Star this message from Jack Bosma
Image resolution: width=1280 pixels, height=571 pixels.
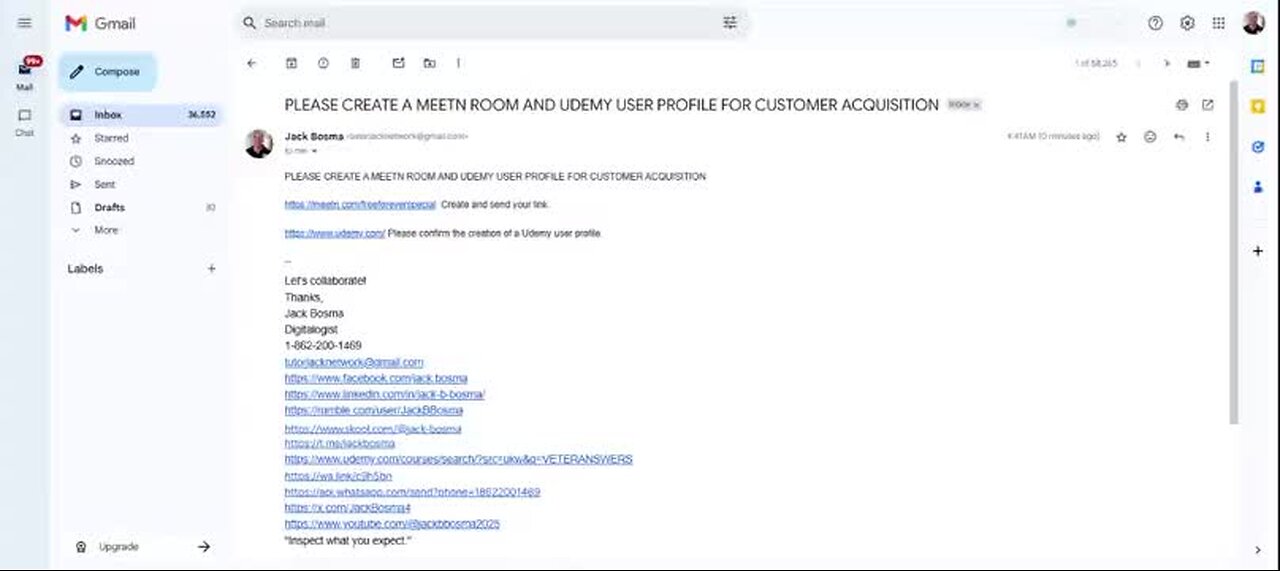coord(1121,137)
